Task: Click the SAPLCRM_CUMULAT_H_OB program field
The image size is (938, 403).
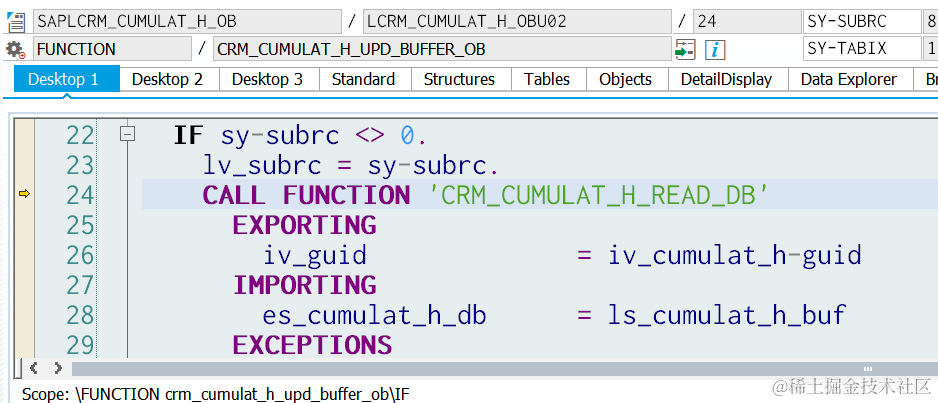Action: click(x=187, y=22)
